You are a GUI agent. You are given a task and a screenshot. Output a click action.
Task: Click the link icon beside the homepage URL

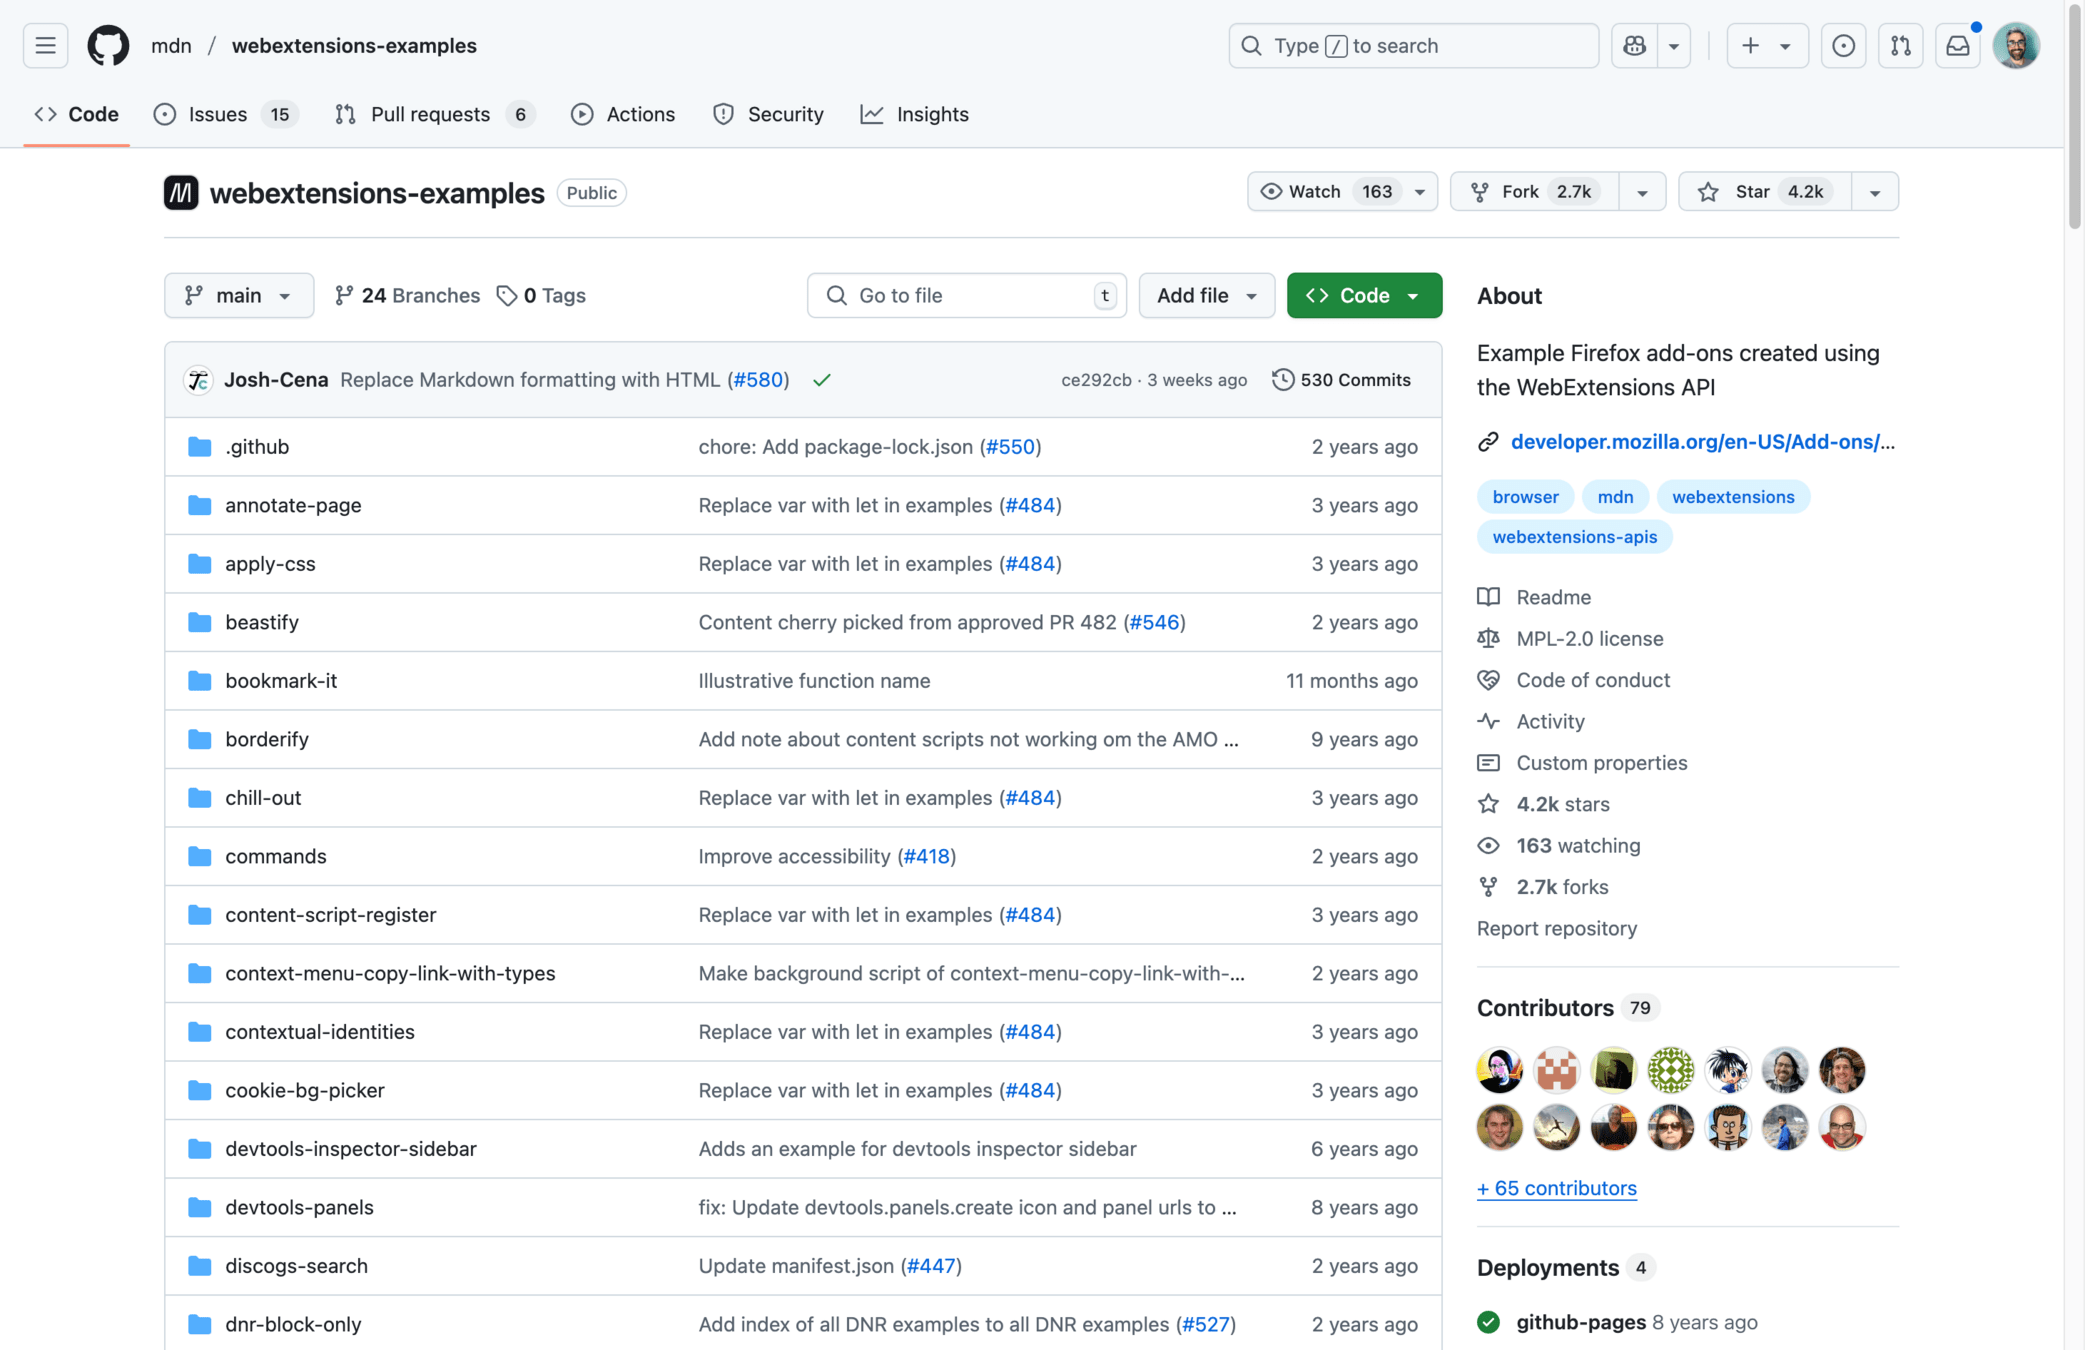[1488, 442]
